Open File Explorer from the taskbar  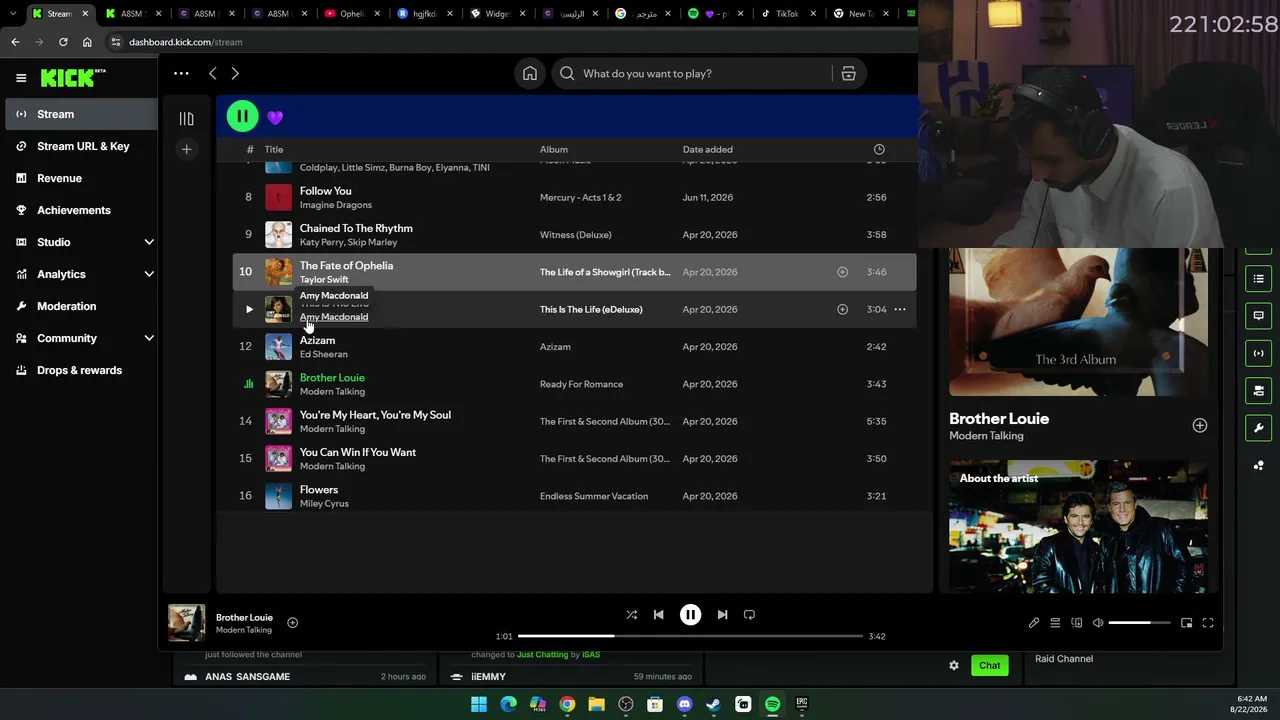pos(596,704)
